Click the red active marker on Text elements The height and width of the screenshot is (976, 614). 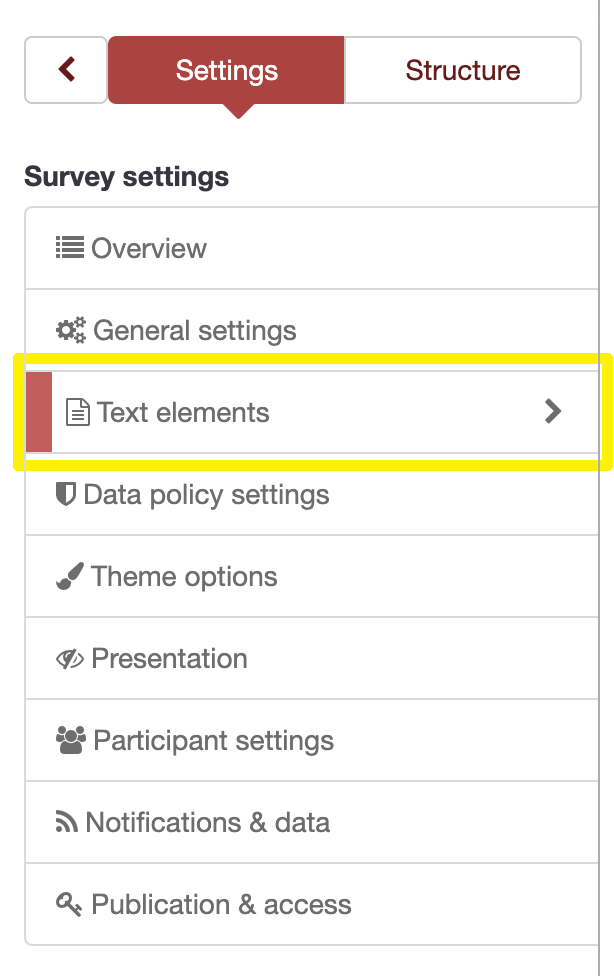click(39, 412)
